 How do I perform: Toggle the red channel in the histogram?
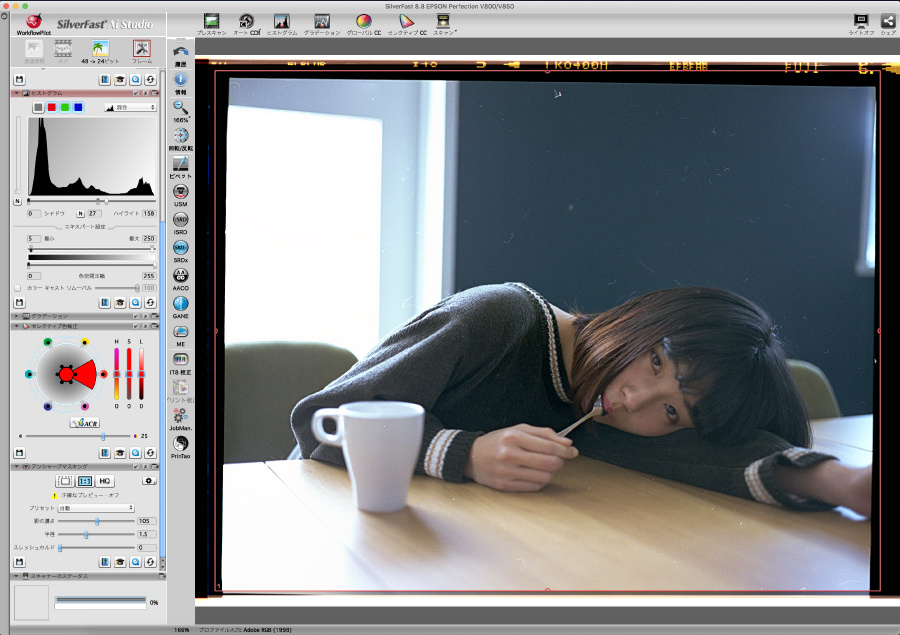pyautogui.click(x=51, y=107)
